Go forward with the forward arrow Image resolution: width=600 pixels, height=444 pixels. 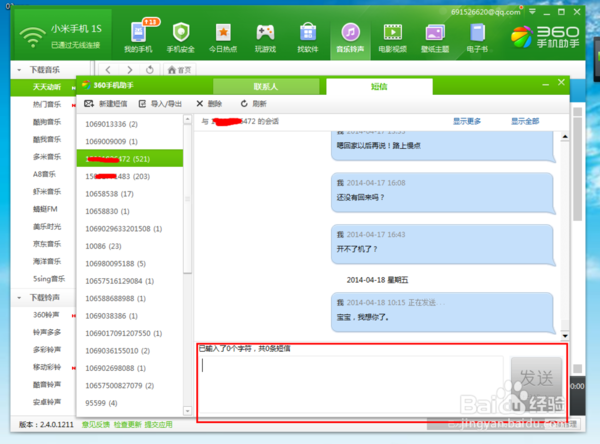pos(130,70)
